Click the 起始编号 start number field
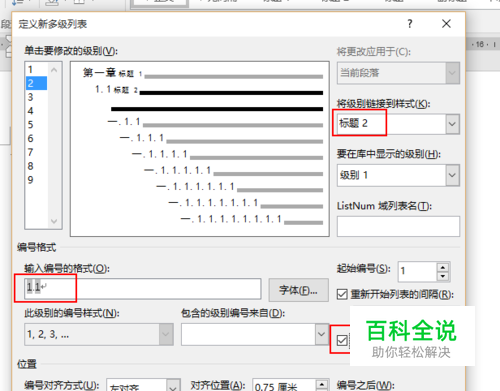 (x=417, y=271)
